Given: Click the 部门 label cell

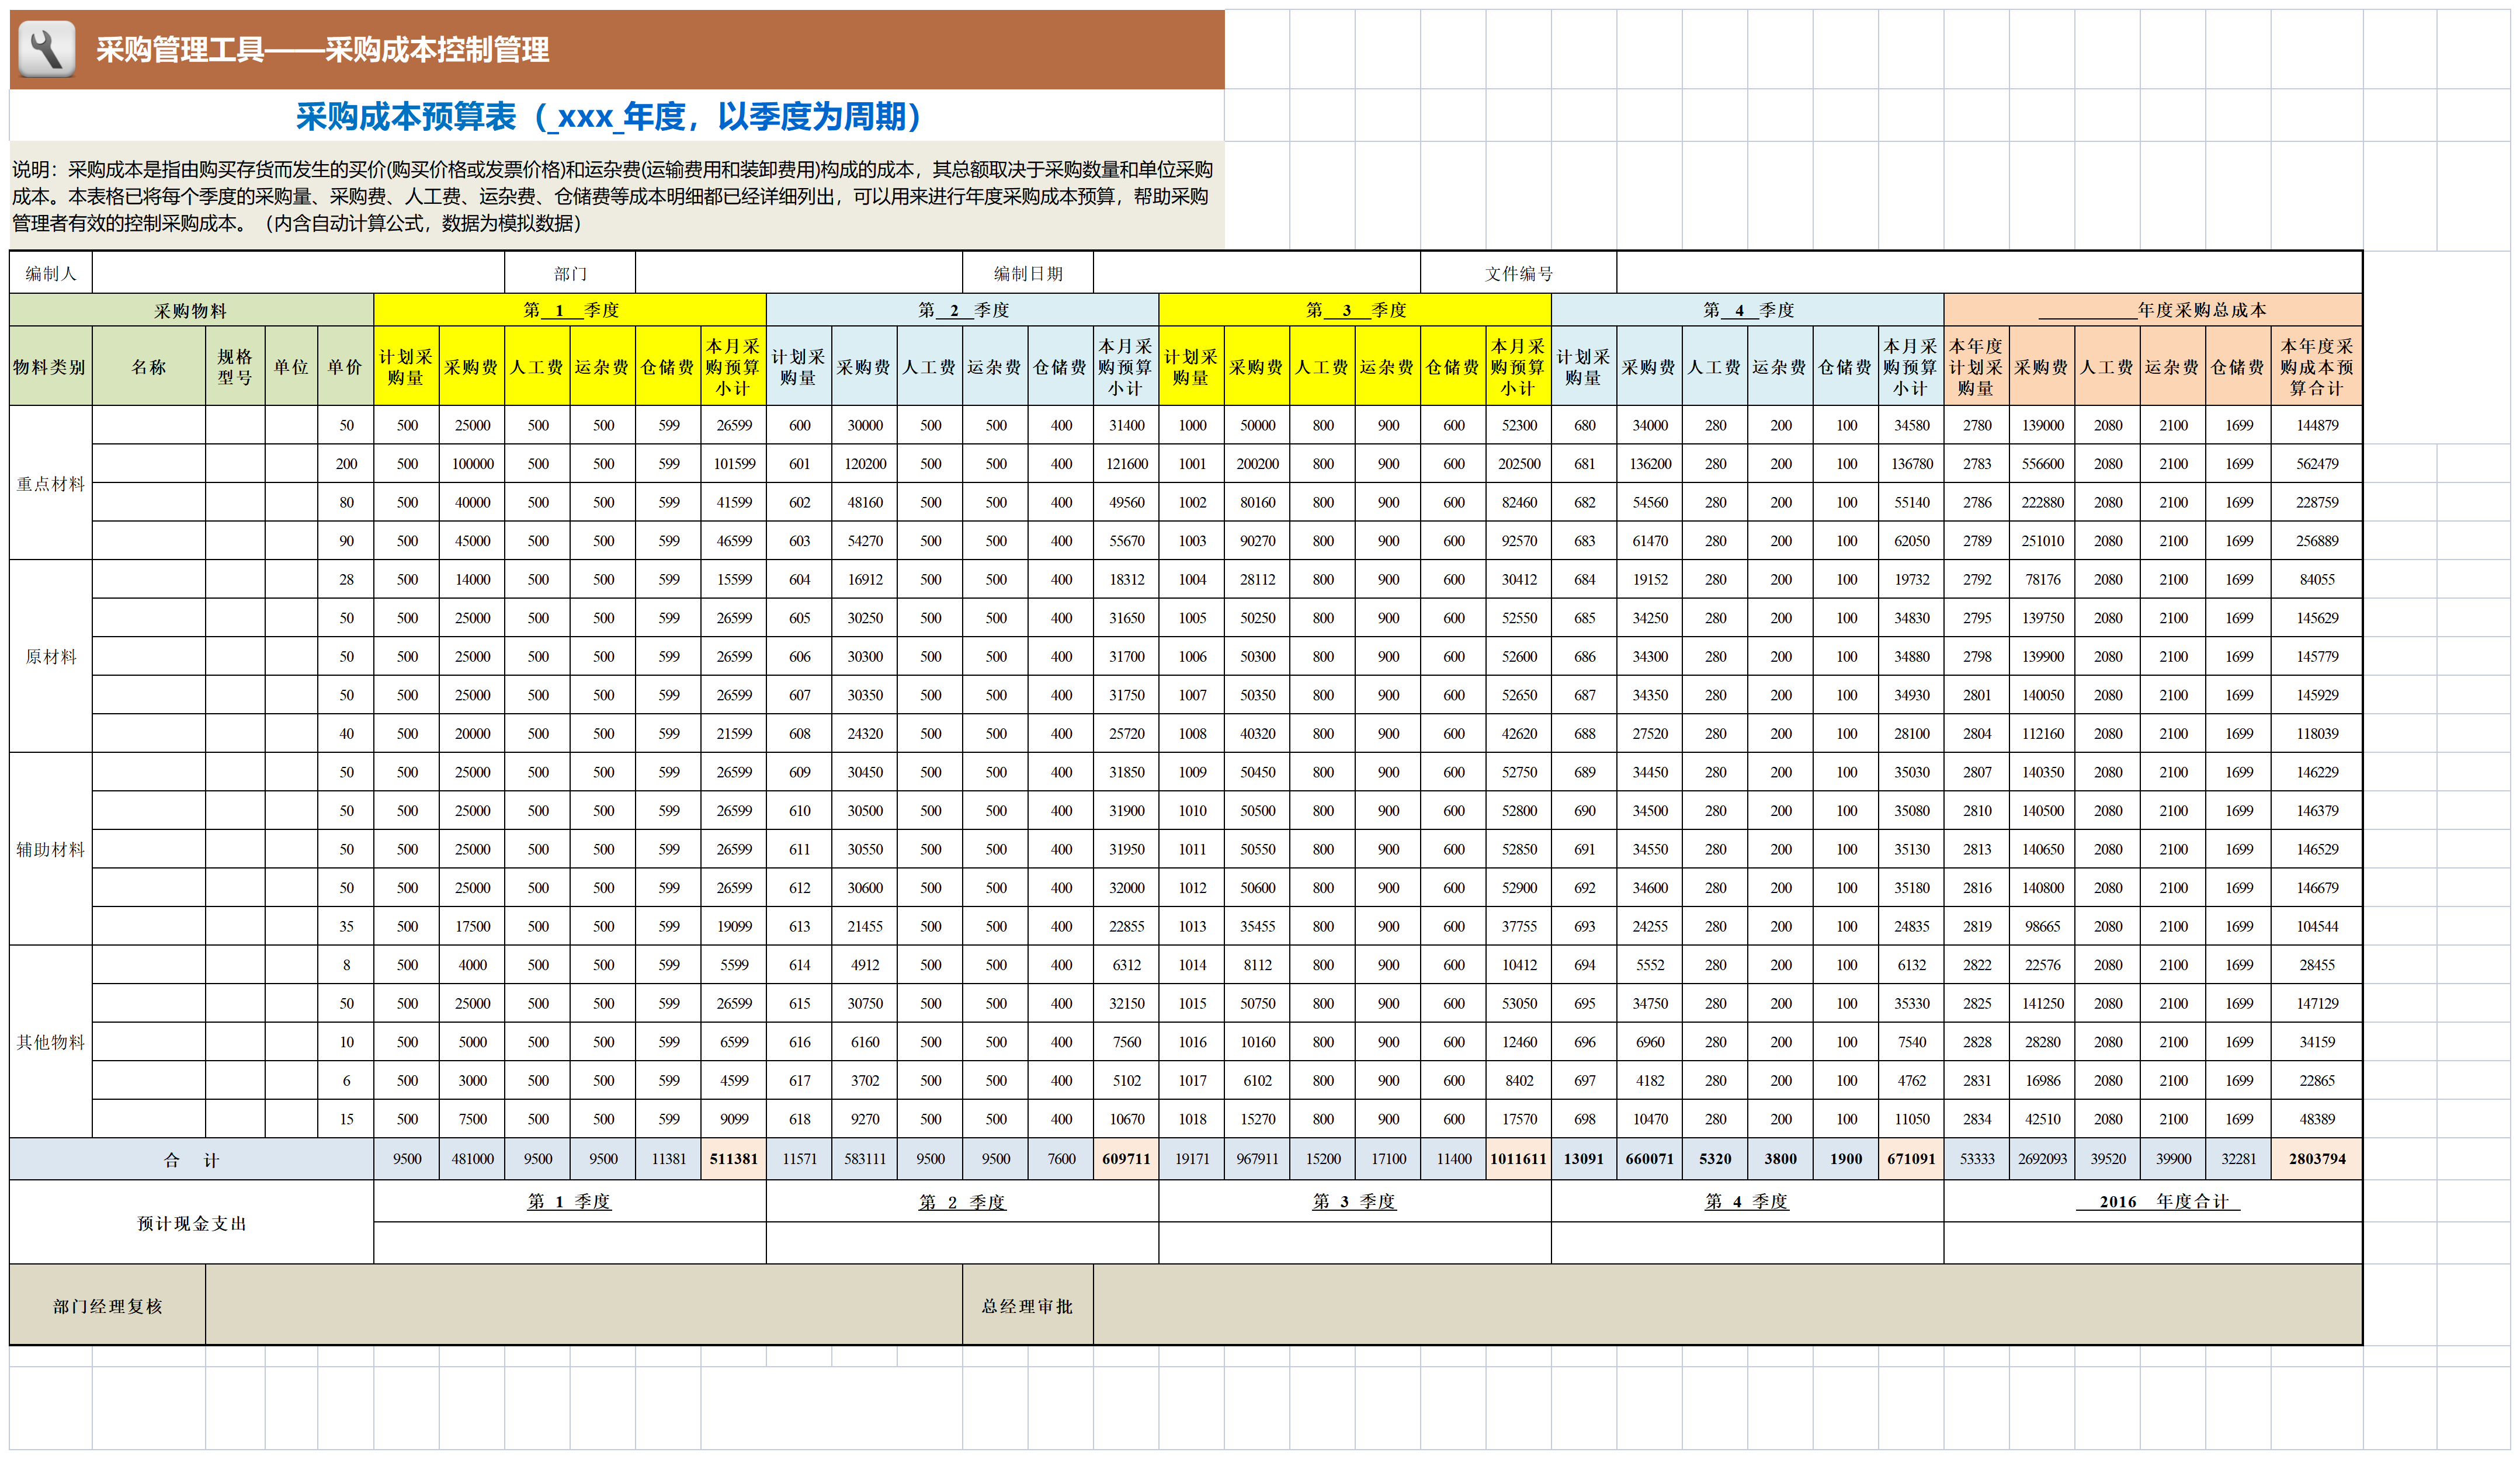Looking at the screenshot, I should (x=570, y=273).
